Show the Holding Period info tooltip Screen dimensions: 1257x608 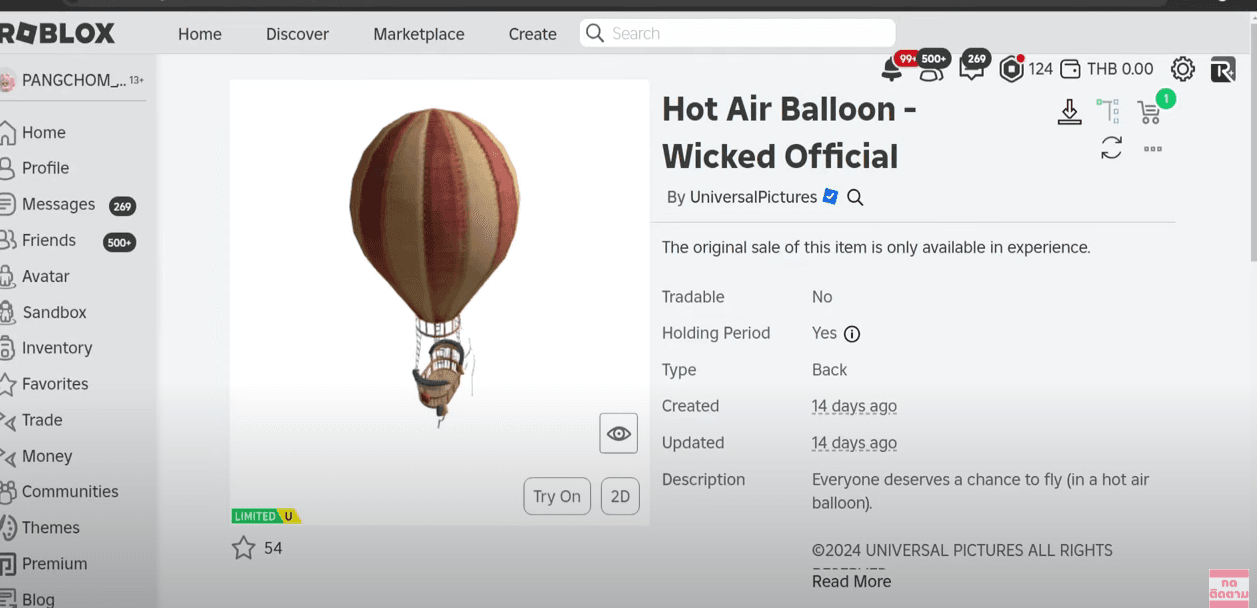click(852, 334)
